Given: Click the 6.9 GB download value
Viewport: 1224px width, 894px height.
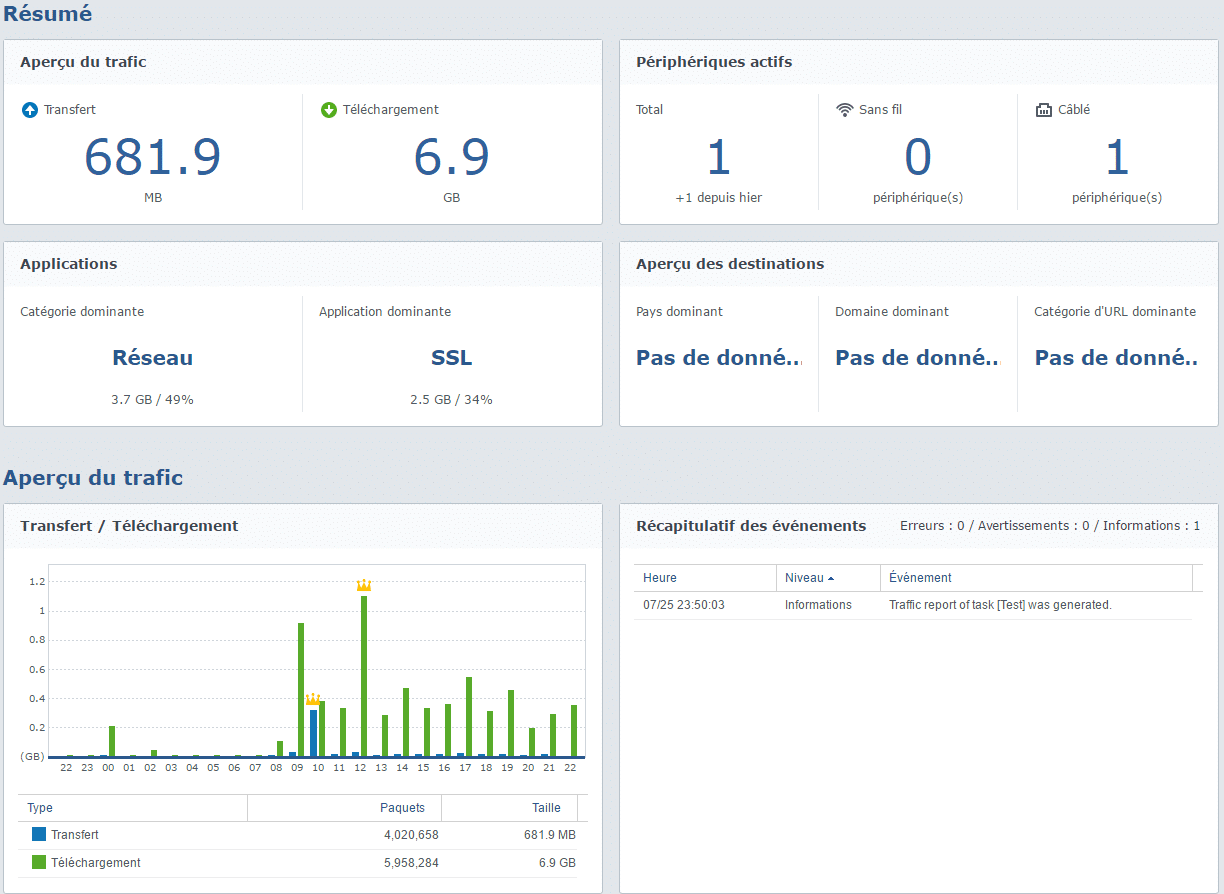Looking at the screenshot, I should coord(452,157).
